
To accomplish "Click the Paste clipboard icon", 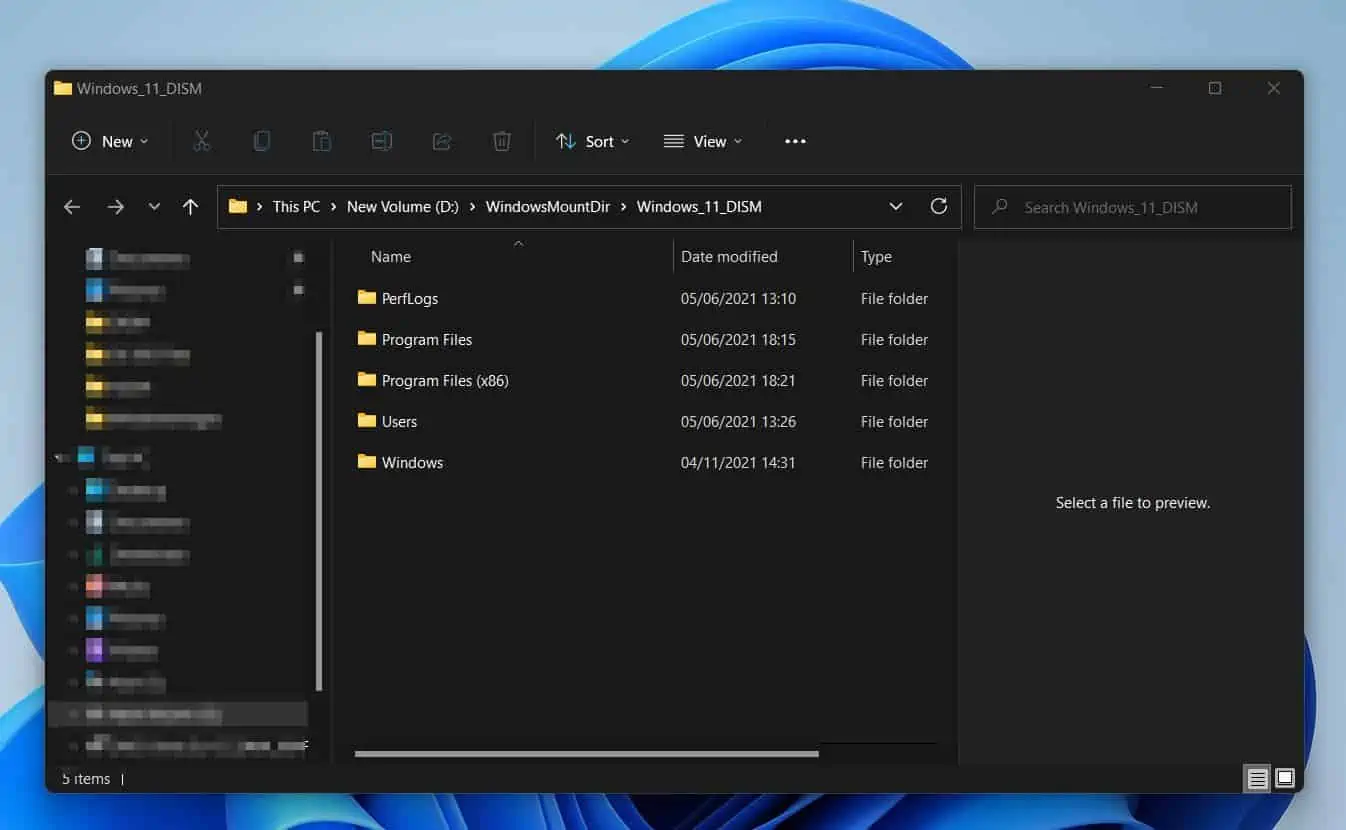I will tap(322, 141).
